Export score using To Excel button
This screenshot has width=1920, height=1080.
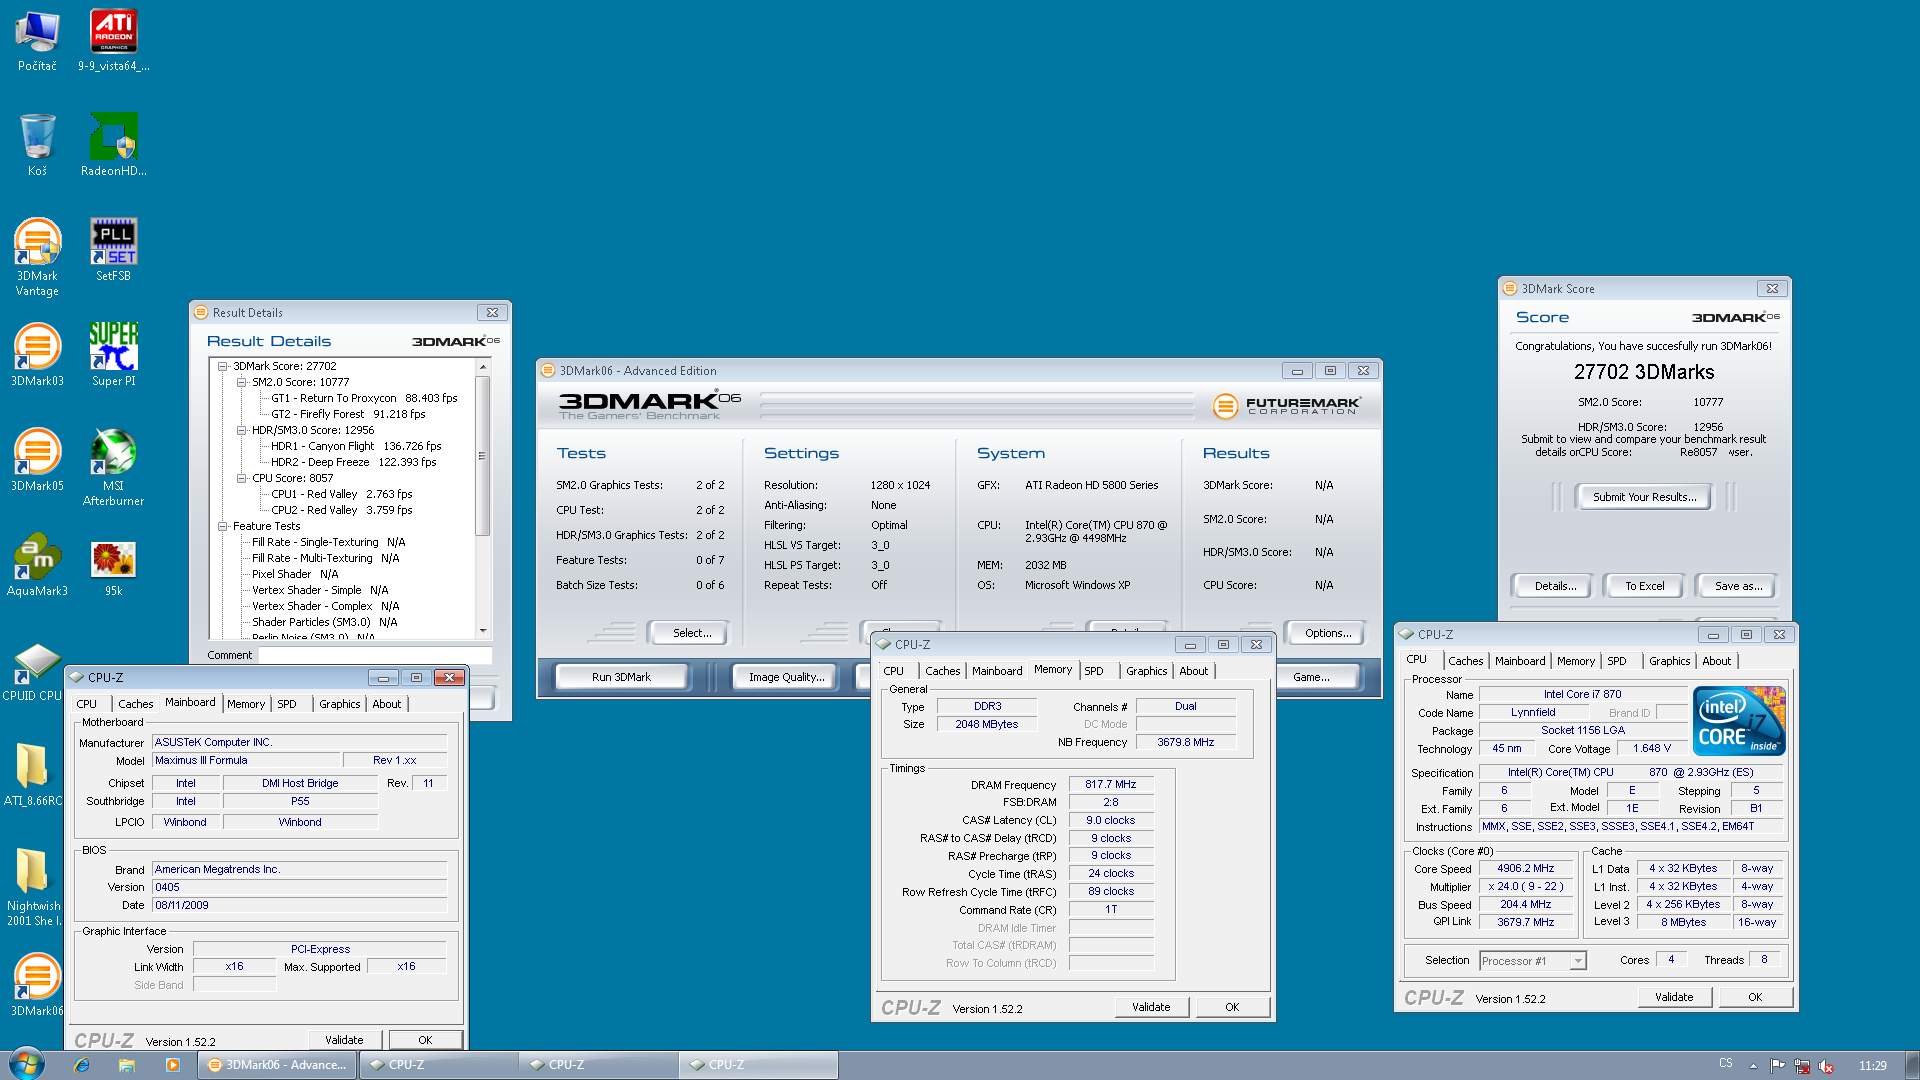coord(1644,586)
